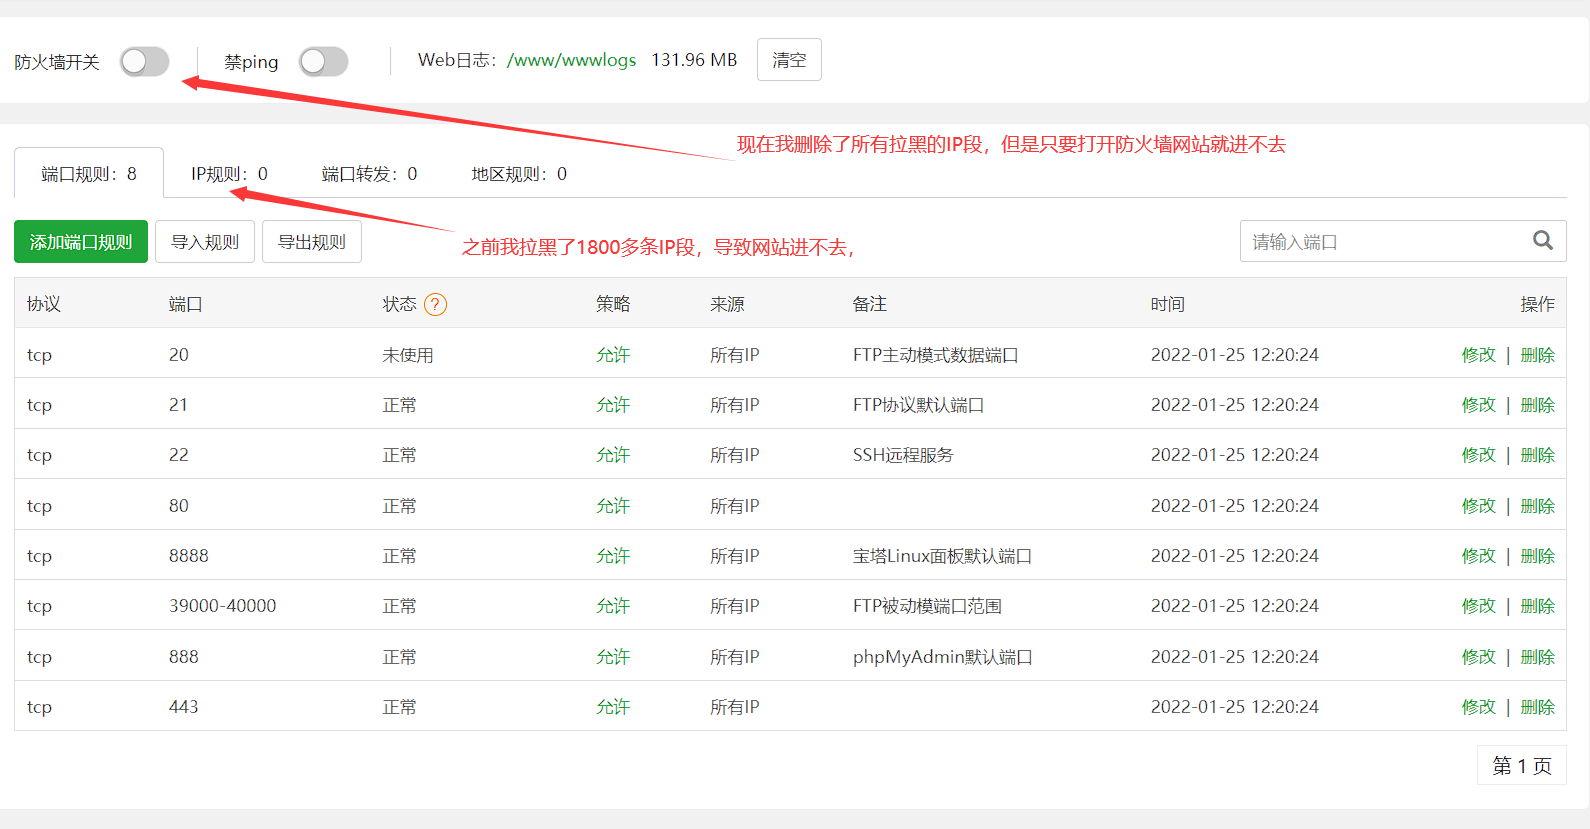The image size is (1590, 829).
Task: Click the 导出规则 button
Action: [x=312, y=242]
